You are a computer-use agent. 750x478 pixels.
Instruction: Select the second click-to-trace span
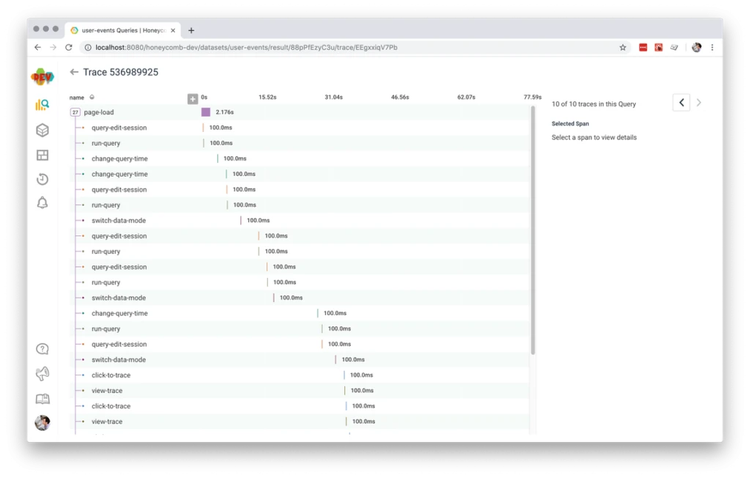[300, 406]
